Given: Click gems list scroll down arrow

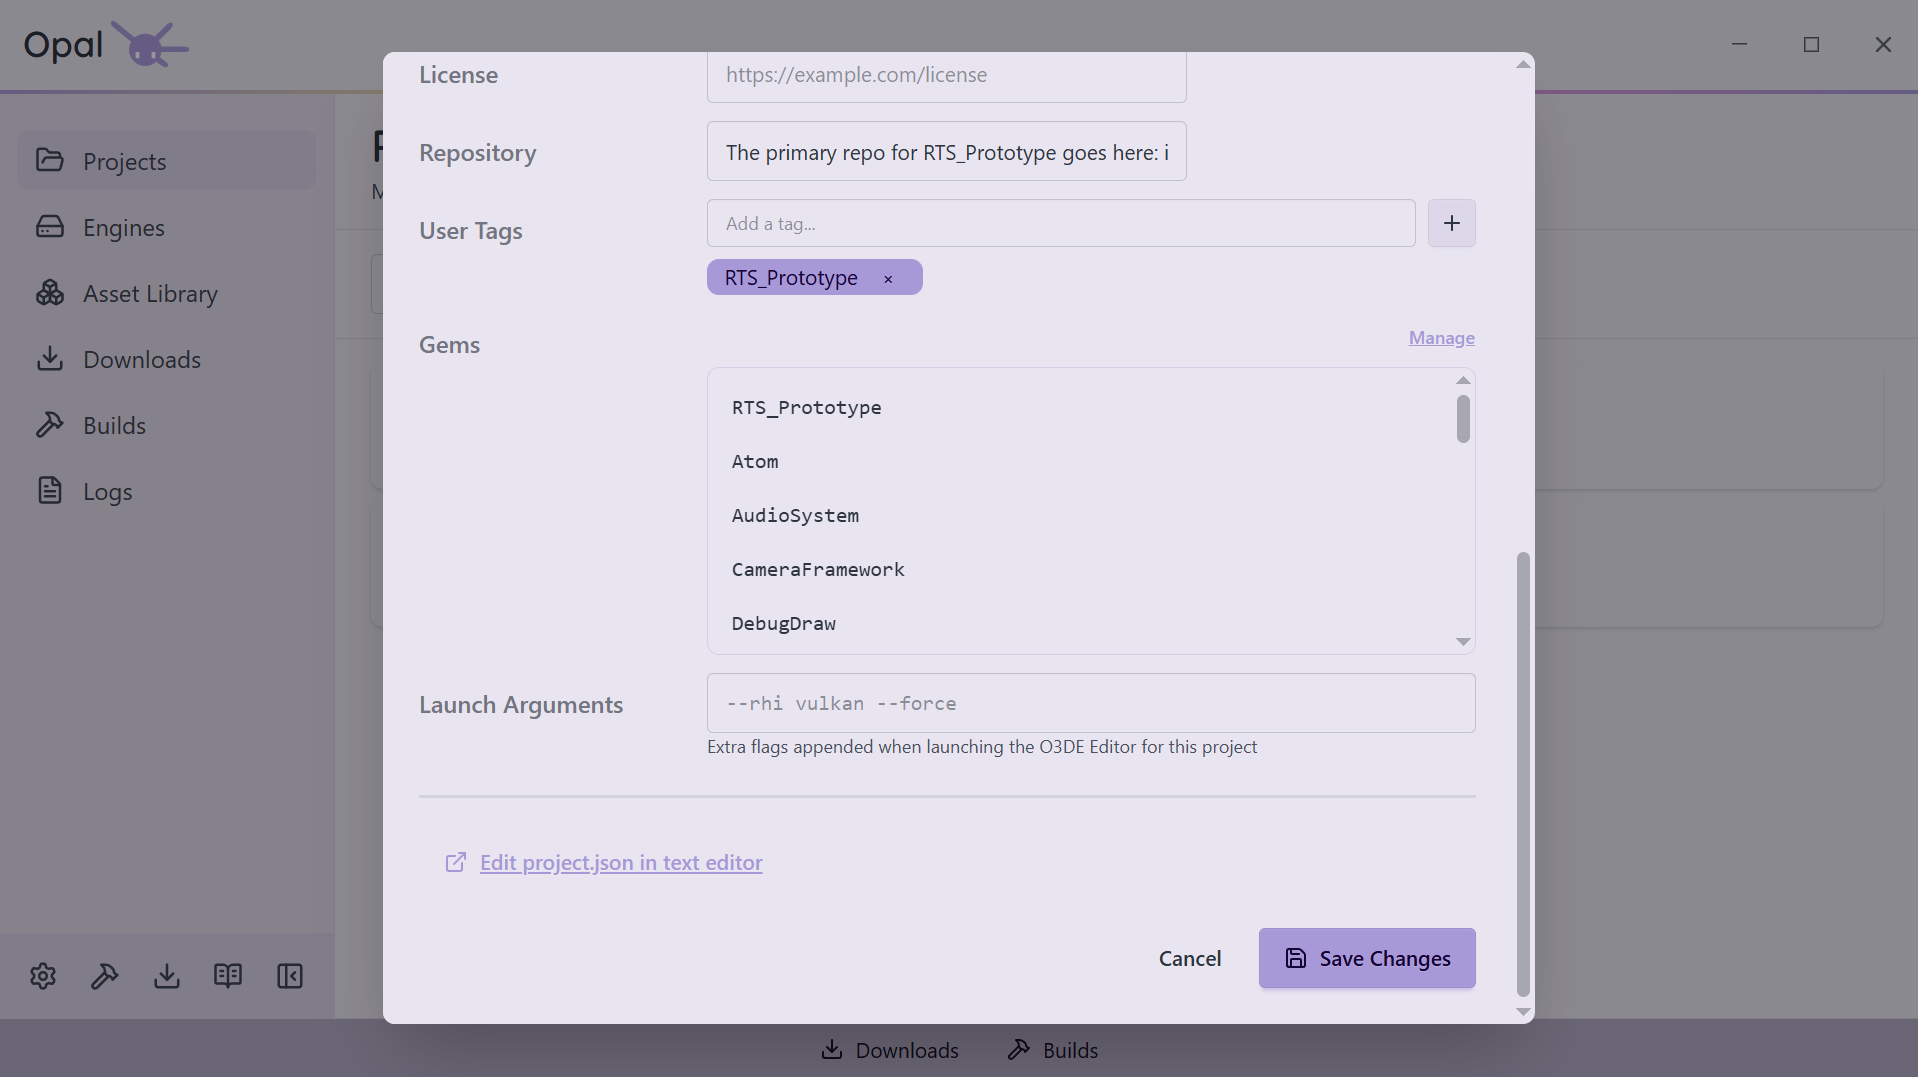Looking at the screenshot, I should (x=1463, y=642).
